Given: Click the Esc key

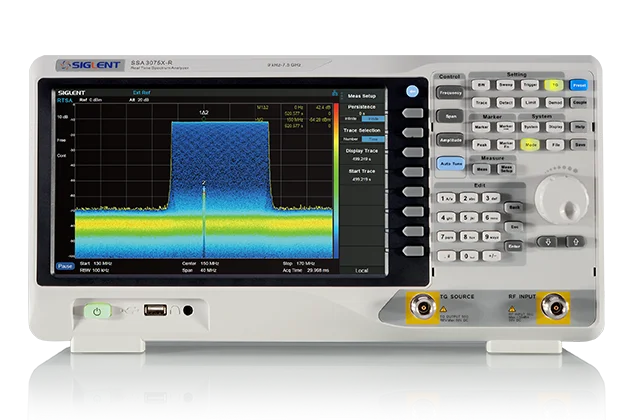Looking at the screenshot, I should click(514, 227).
